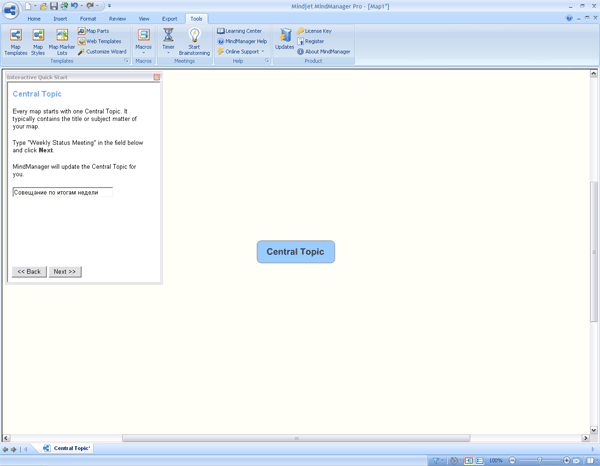Click the filter funnel icon in status bar

pos(435,460)
